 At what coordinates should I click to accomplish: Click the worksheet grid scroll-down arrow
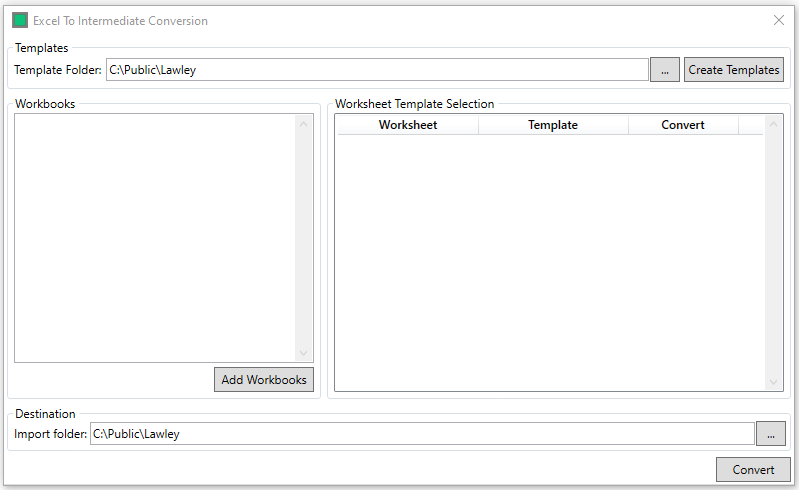point(773,382)
